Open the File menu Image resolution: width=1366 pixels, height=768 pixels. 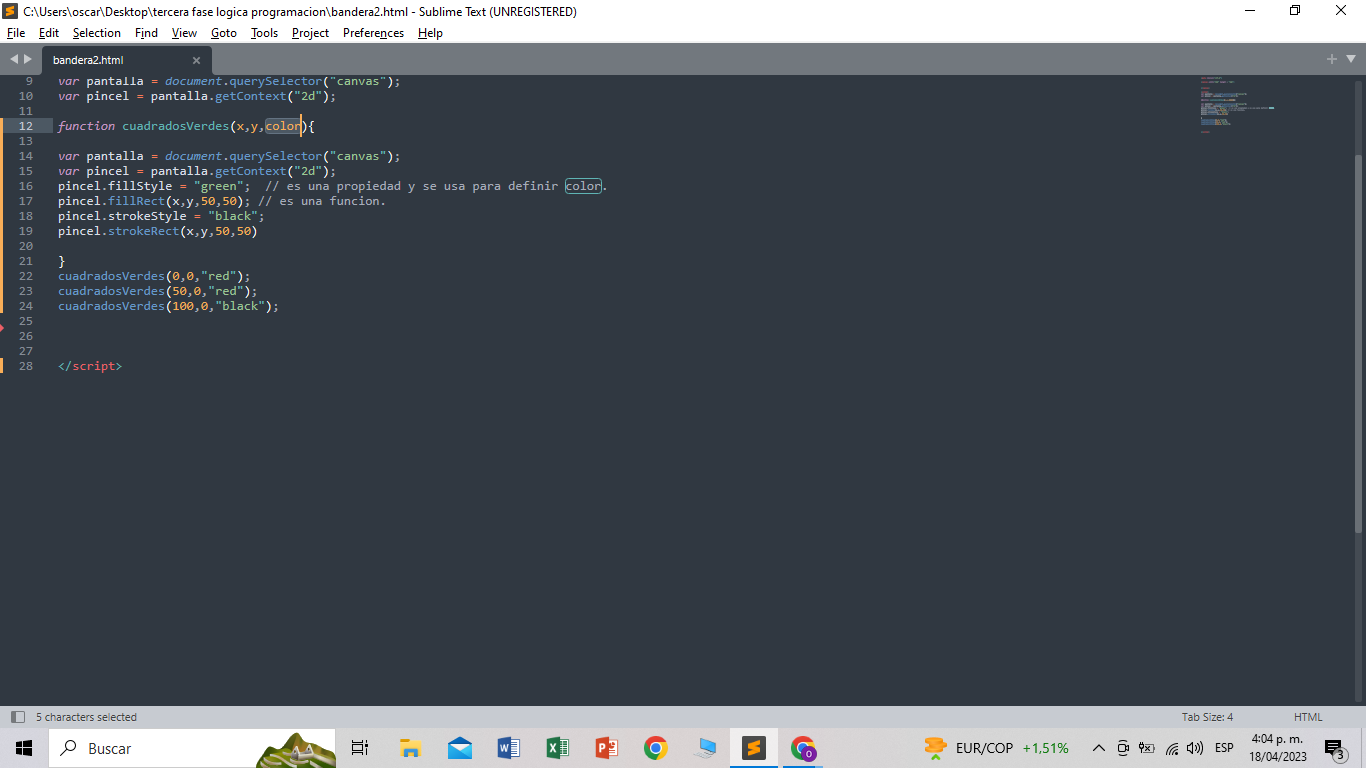point(16,33)
